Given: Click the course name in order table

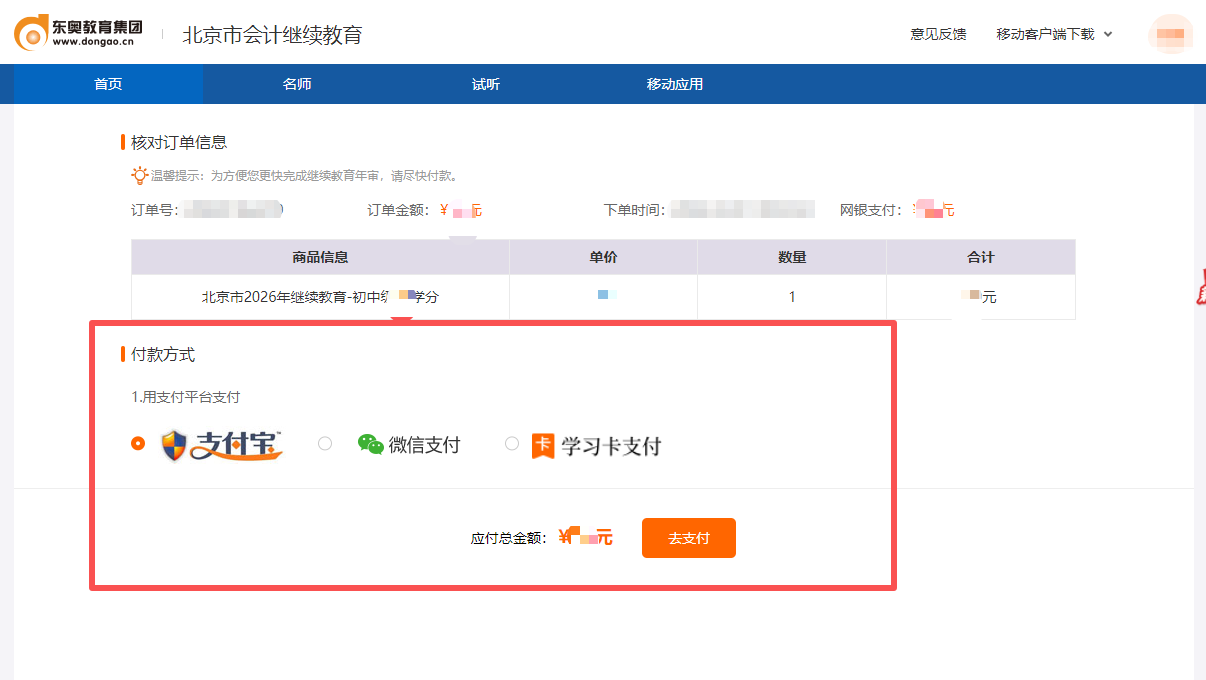Looking at the screenshot, I should pos(320,297).
